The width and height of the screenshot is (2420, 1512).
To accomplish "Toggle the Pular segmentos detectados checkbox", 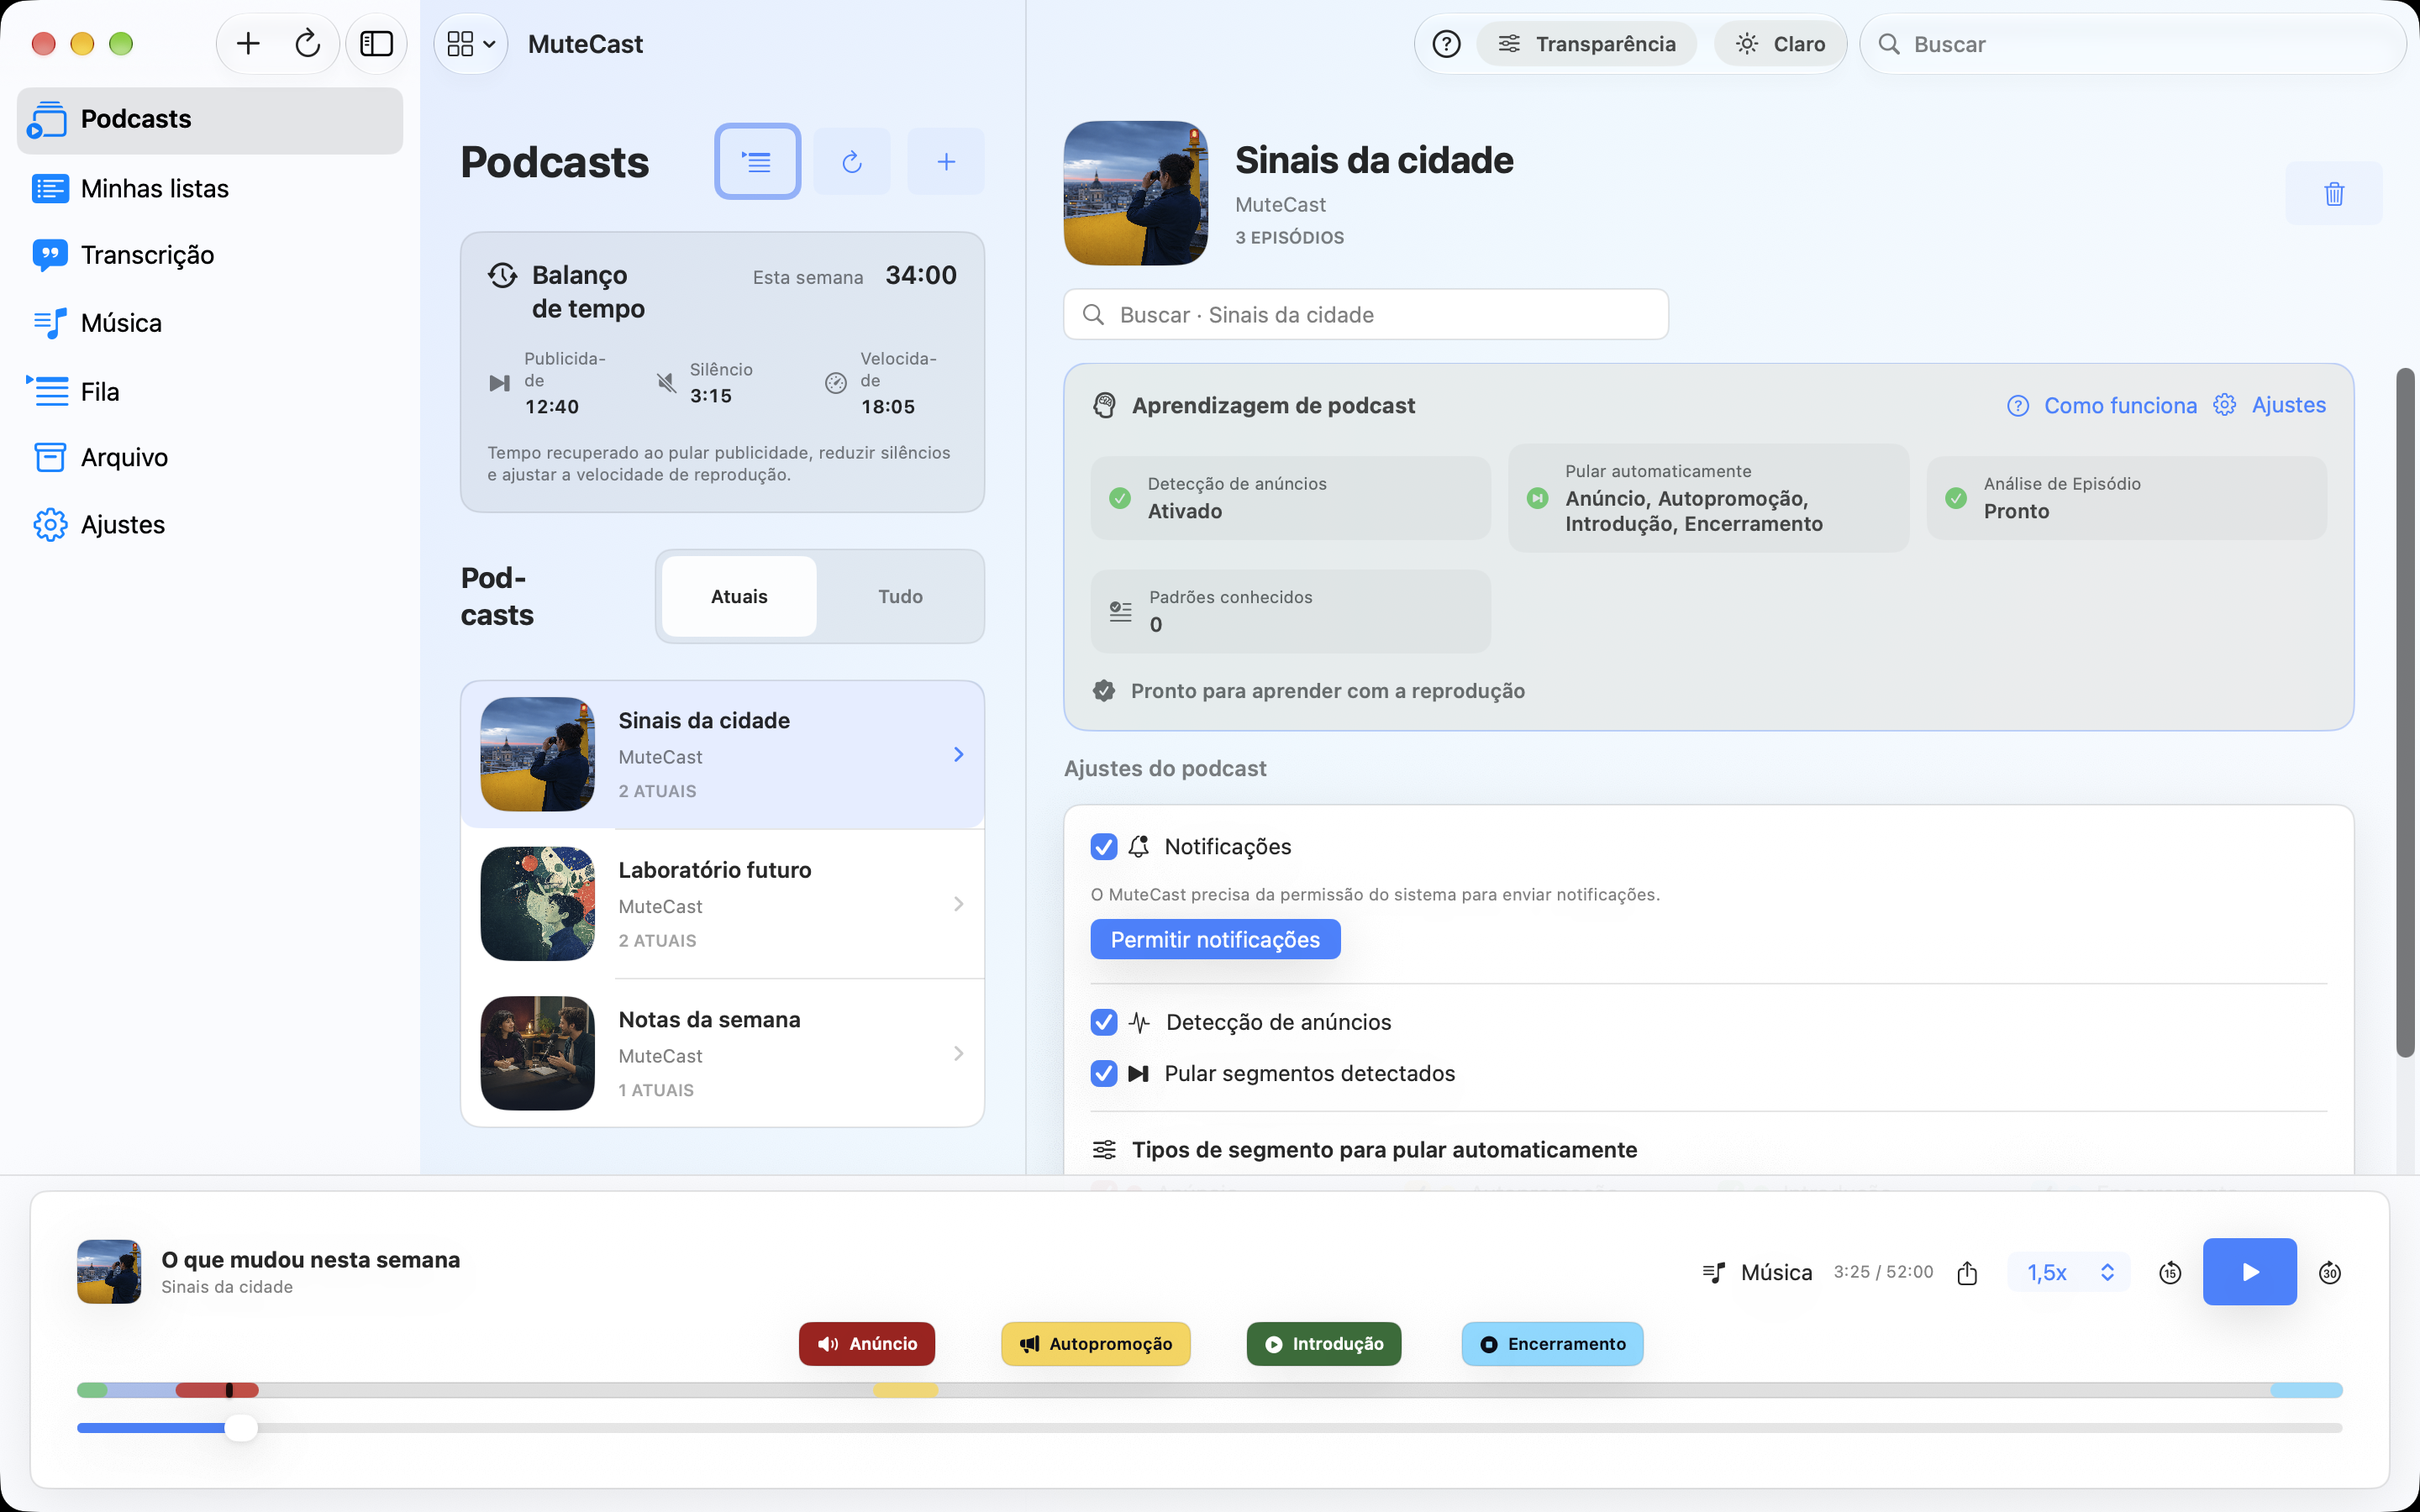I will [1104, 1073].
